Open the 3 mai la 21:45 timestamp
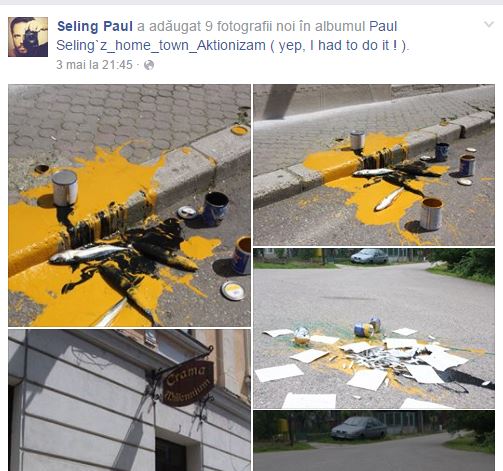 click(x=94, y=65)
